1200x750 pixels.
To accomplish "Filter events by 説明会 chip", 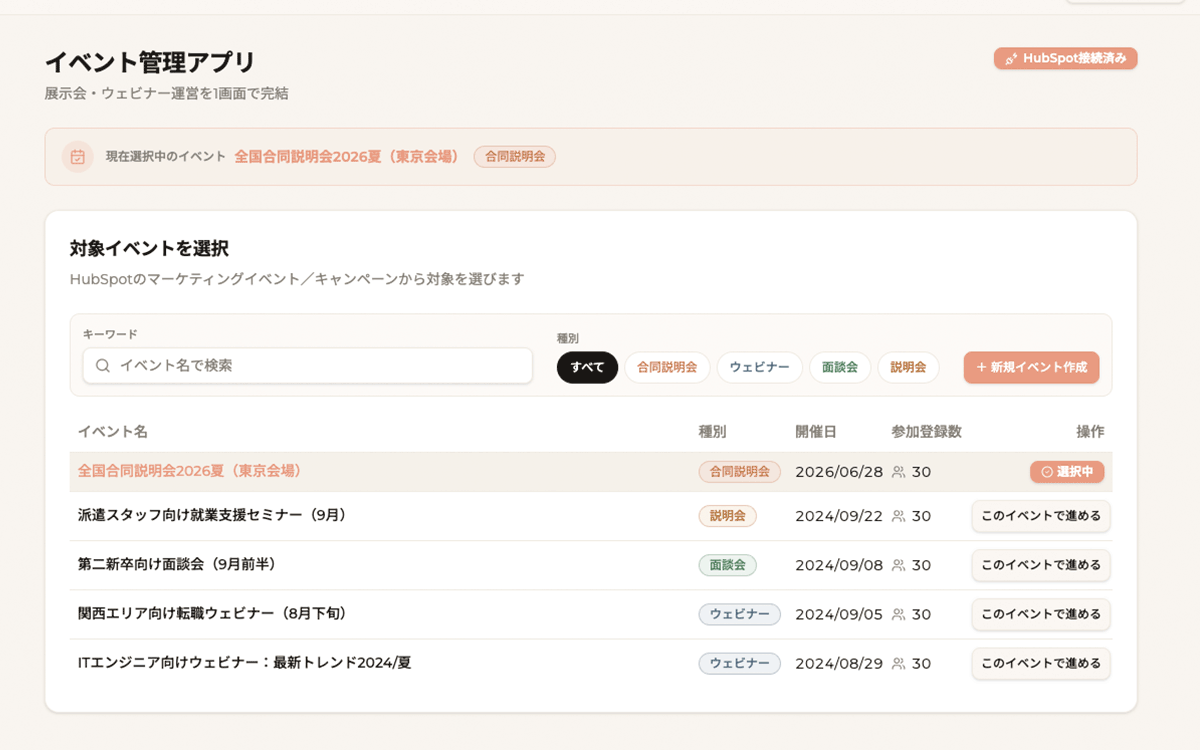I will click(x=908, y=367).
